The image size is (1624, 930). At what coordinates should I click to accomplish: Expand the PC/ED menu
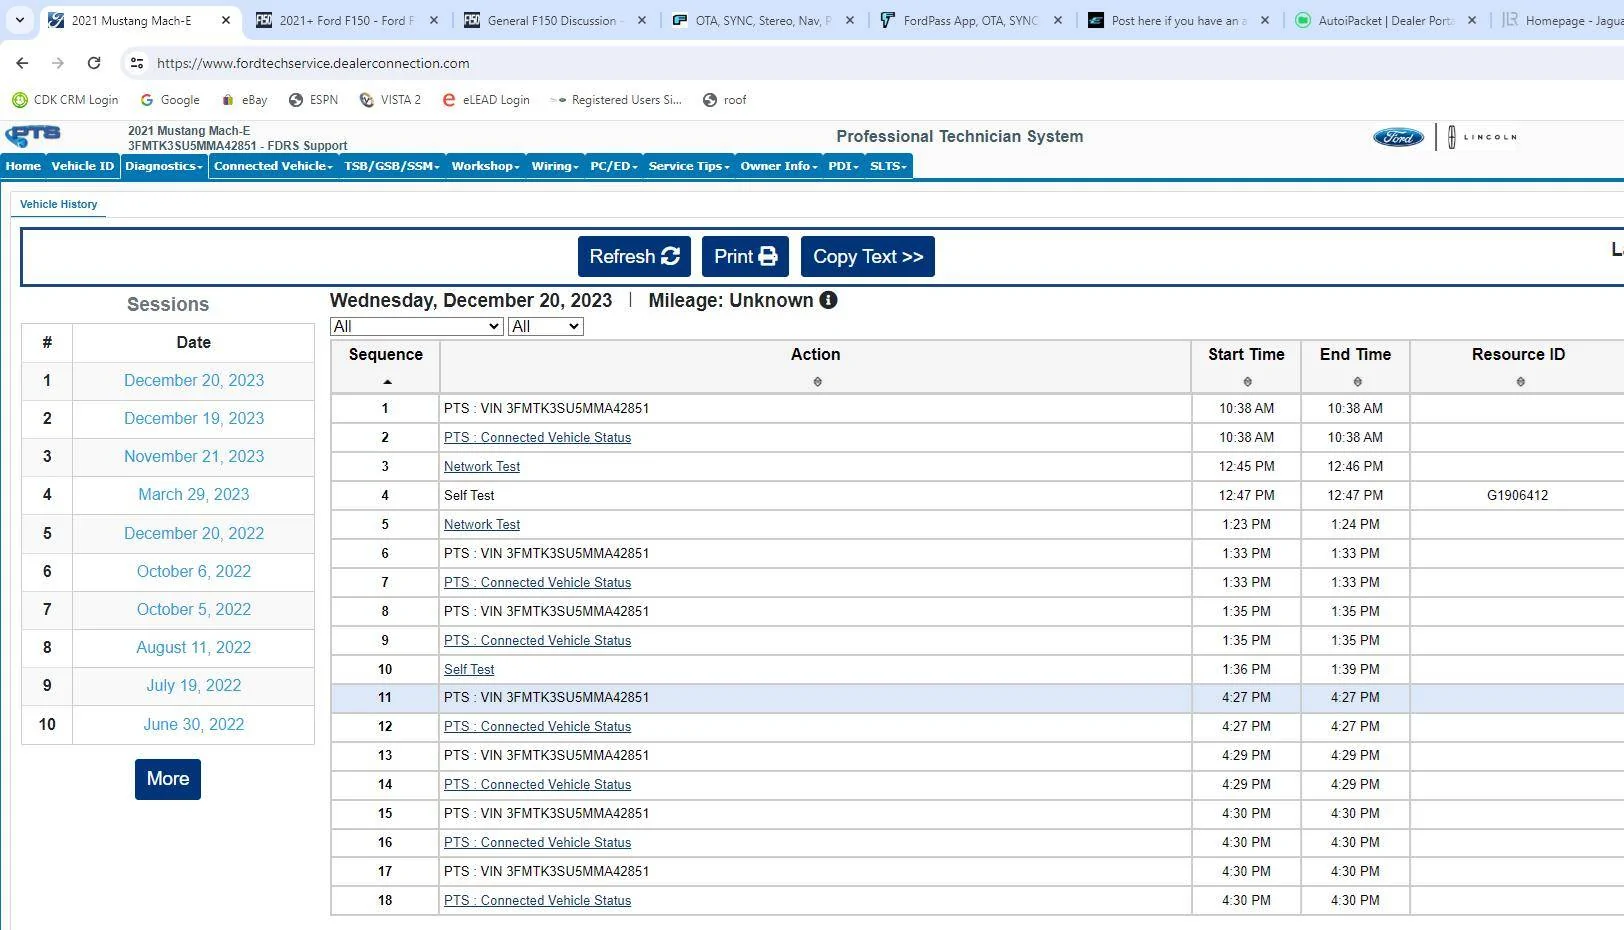614,166
